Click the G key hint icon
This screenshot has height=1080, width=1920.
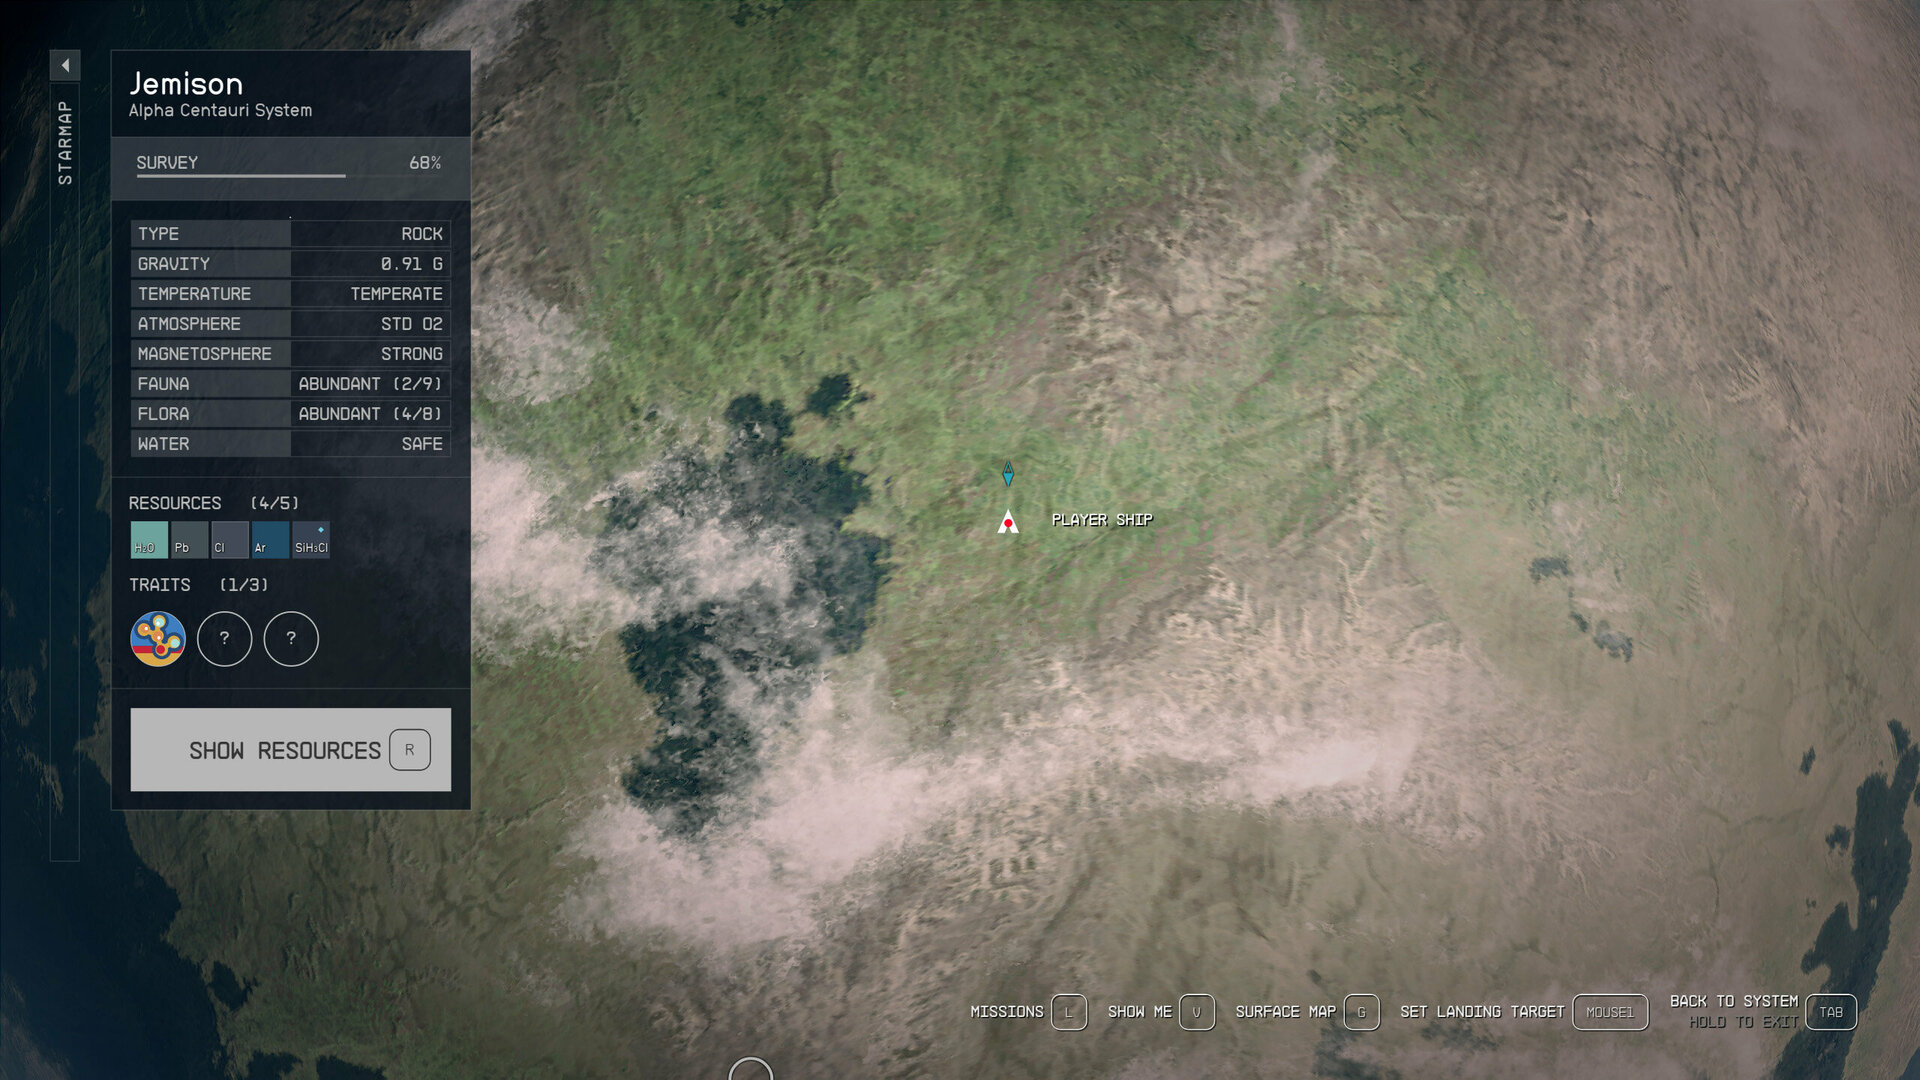coord(1362,1012)
